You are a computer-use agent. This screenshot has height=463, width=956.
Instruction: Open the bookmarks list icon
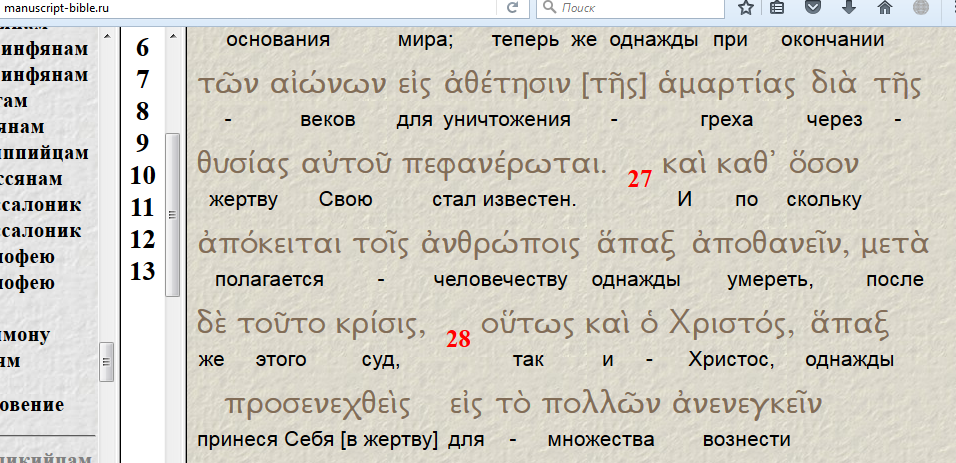point(778,8)
